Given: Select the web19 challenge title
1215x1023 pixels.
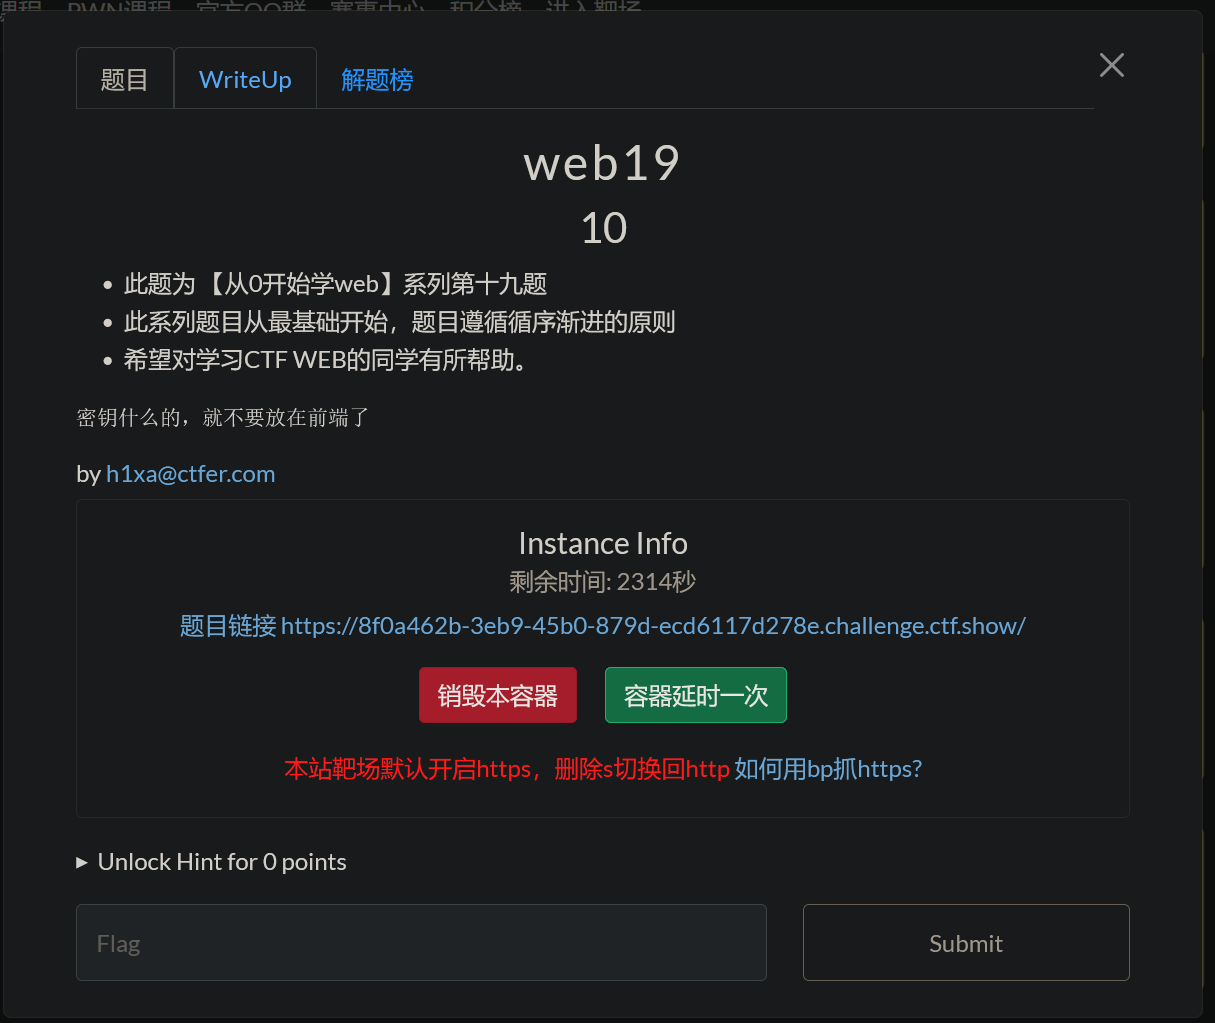Looking at the screenshot, I should (602, 163).
